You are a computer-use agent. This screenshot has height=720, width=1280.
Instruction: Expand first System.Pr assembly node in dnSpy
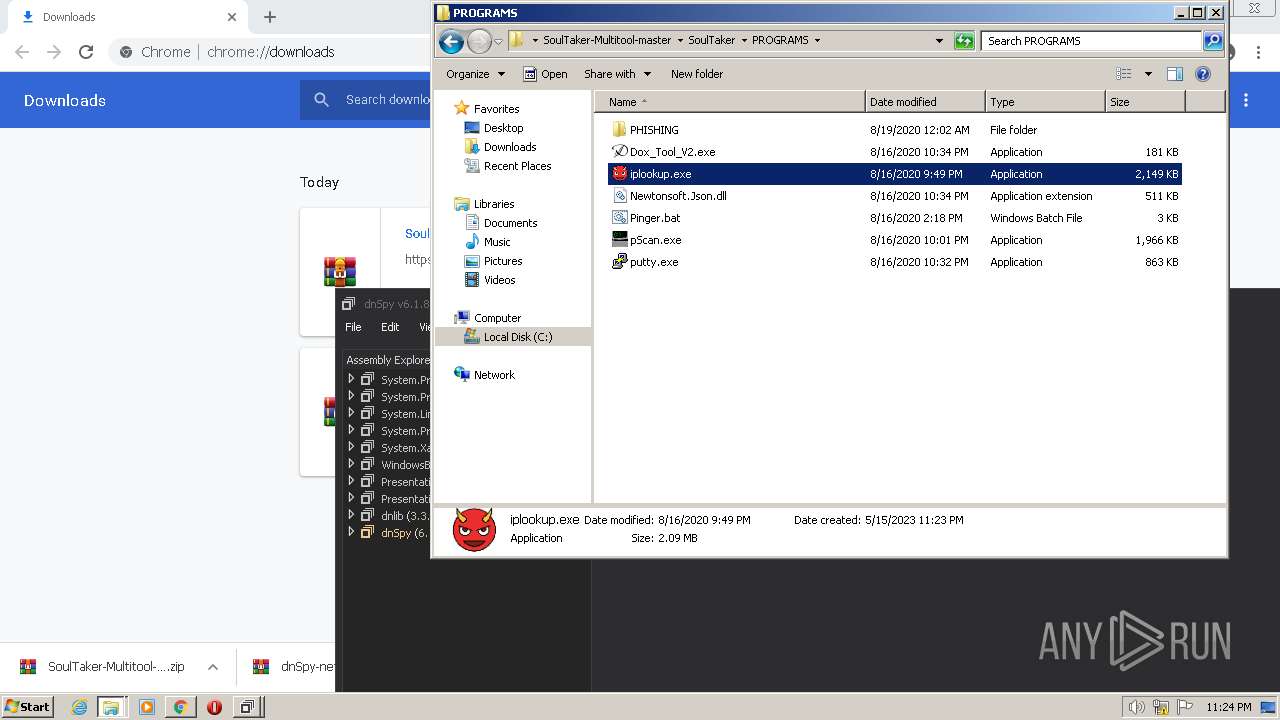[x=351, y=380]
